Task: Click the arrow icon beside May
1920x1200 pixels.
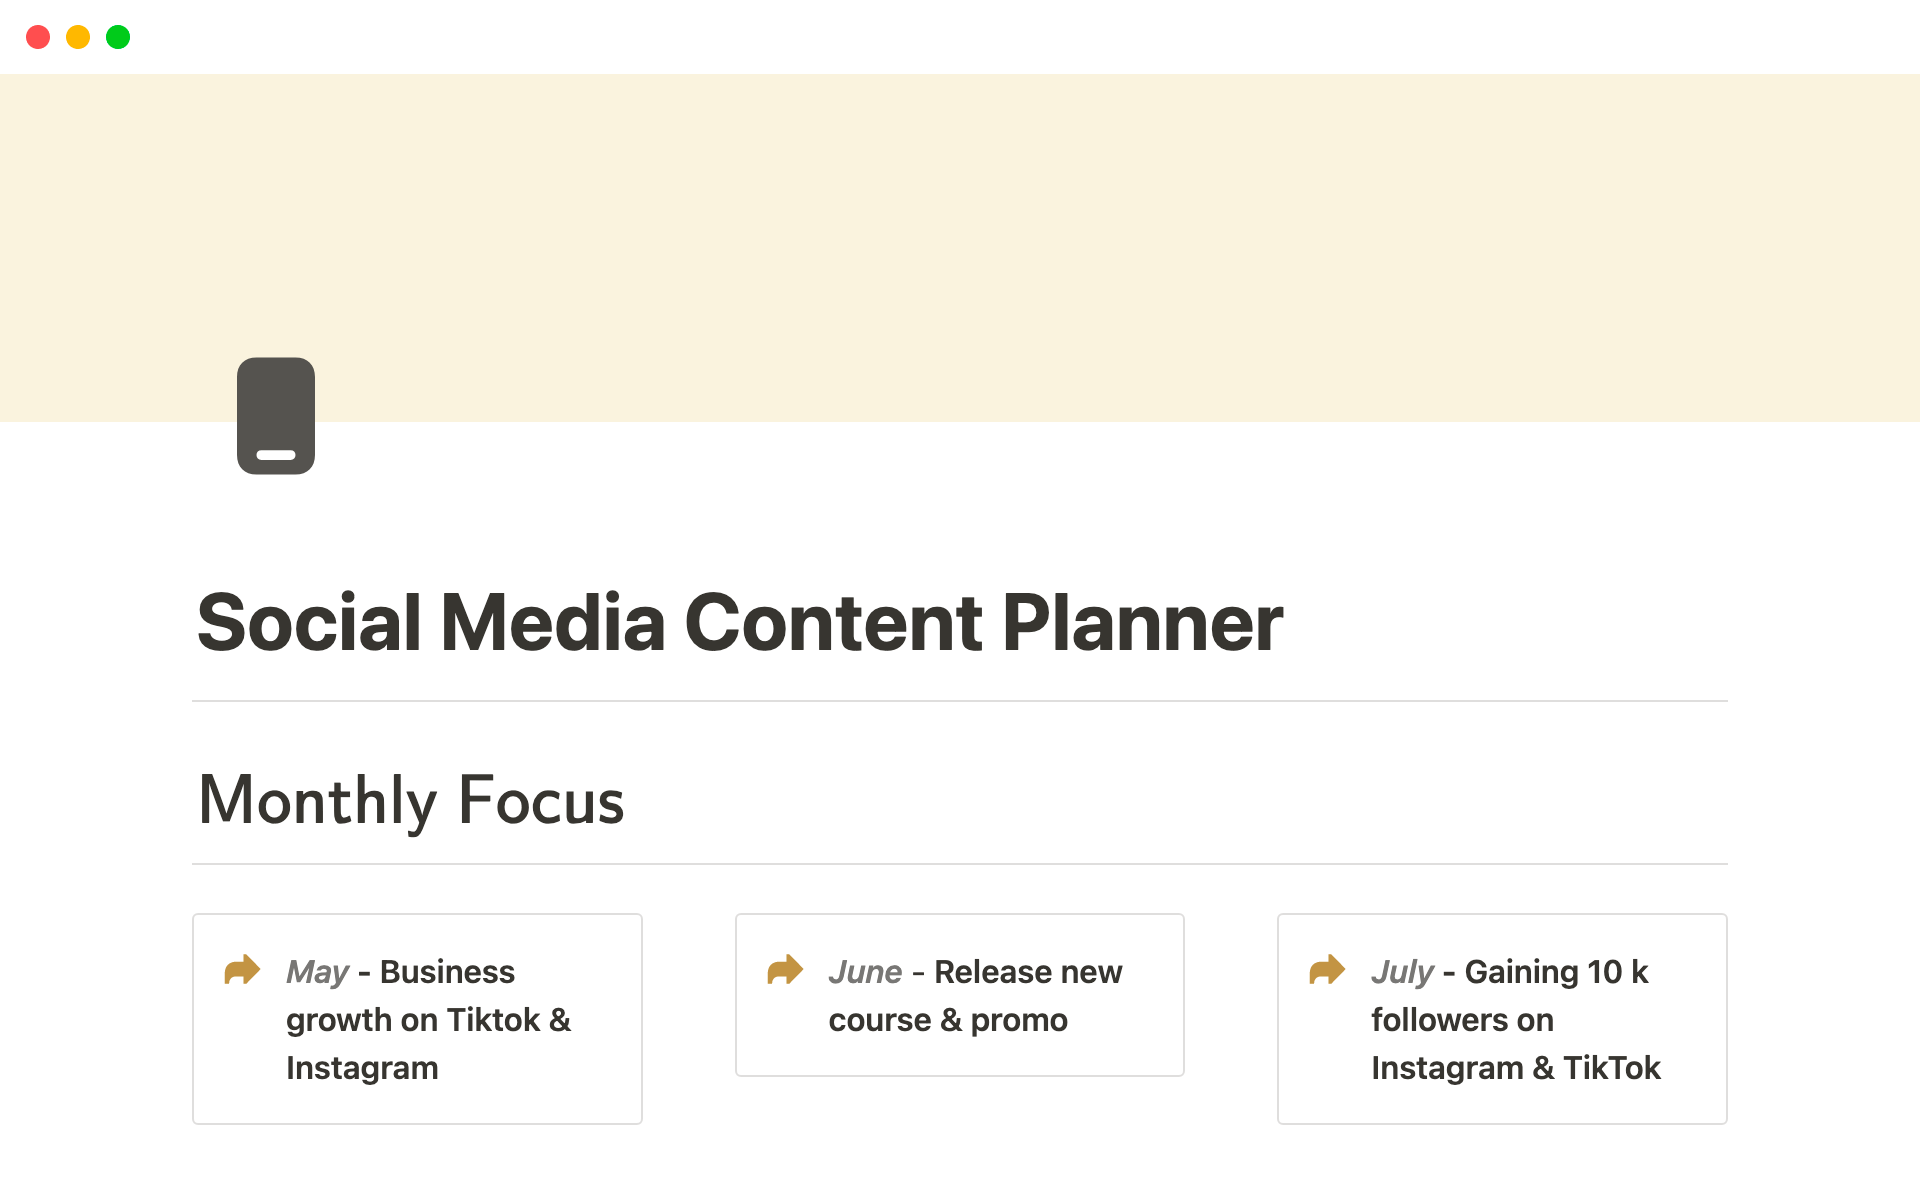Action: pyautogui.click(x=242, y=969)
